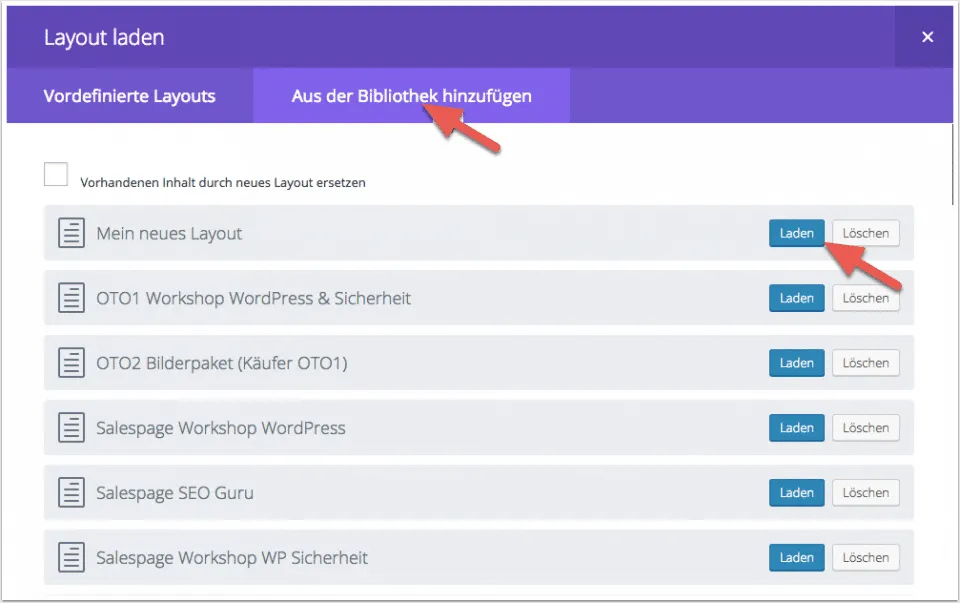Close the Layout laden dialog
This screenshot has height=603, width=960.
[927, 37]
